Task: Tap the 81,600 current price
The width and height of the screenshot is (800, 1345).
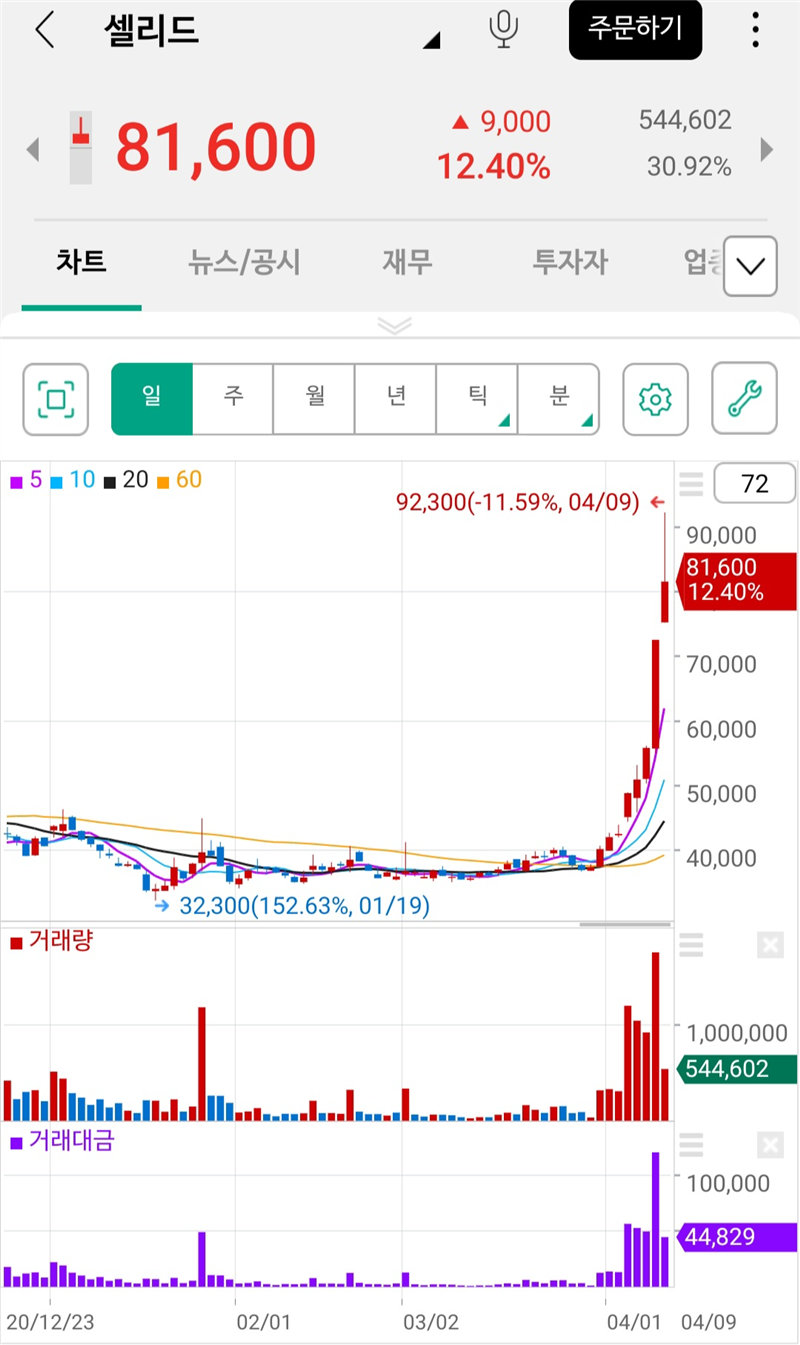Action: (x=216, y=148)
